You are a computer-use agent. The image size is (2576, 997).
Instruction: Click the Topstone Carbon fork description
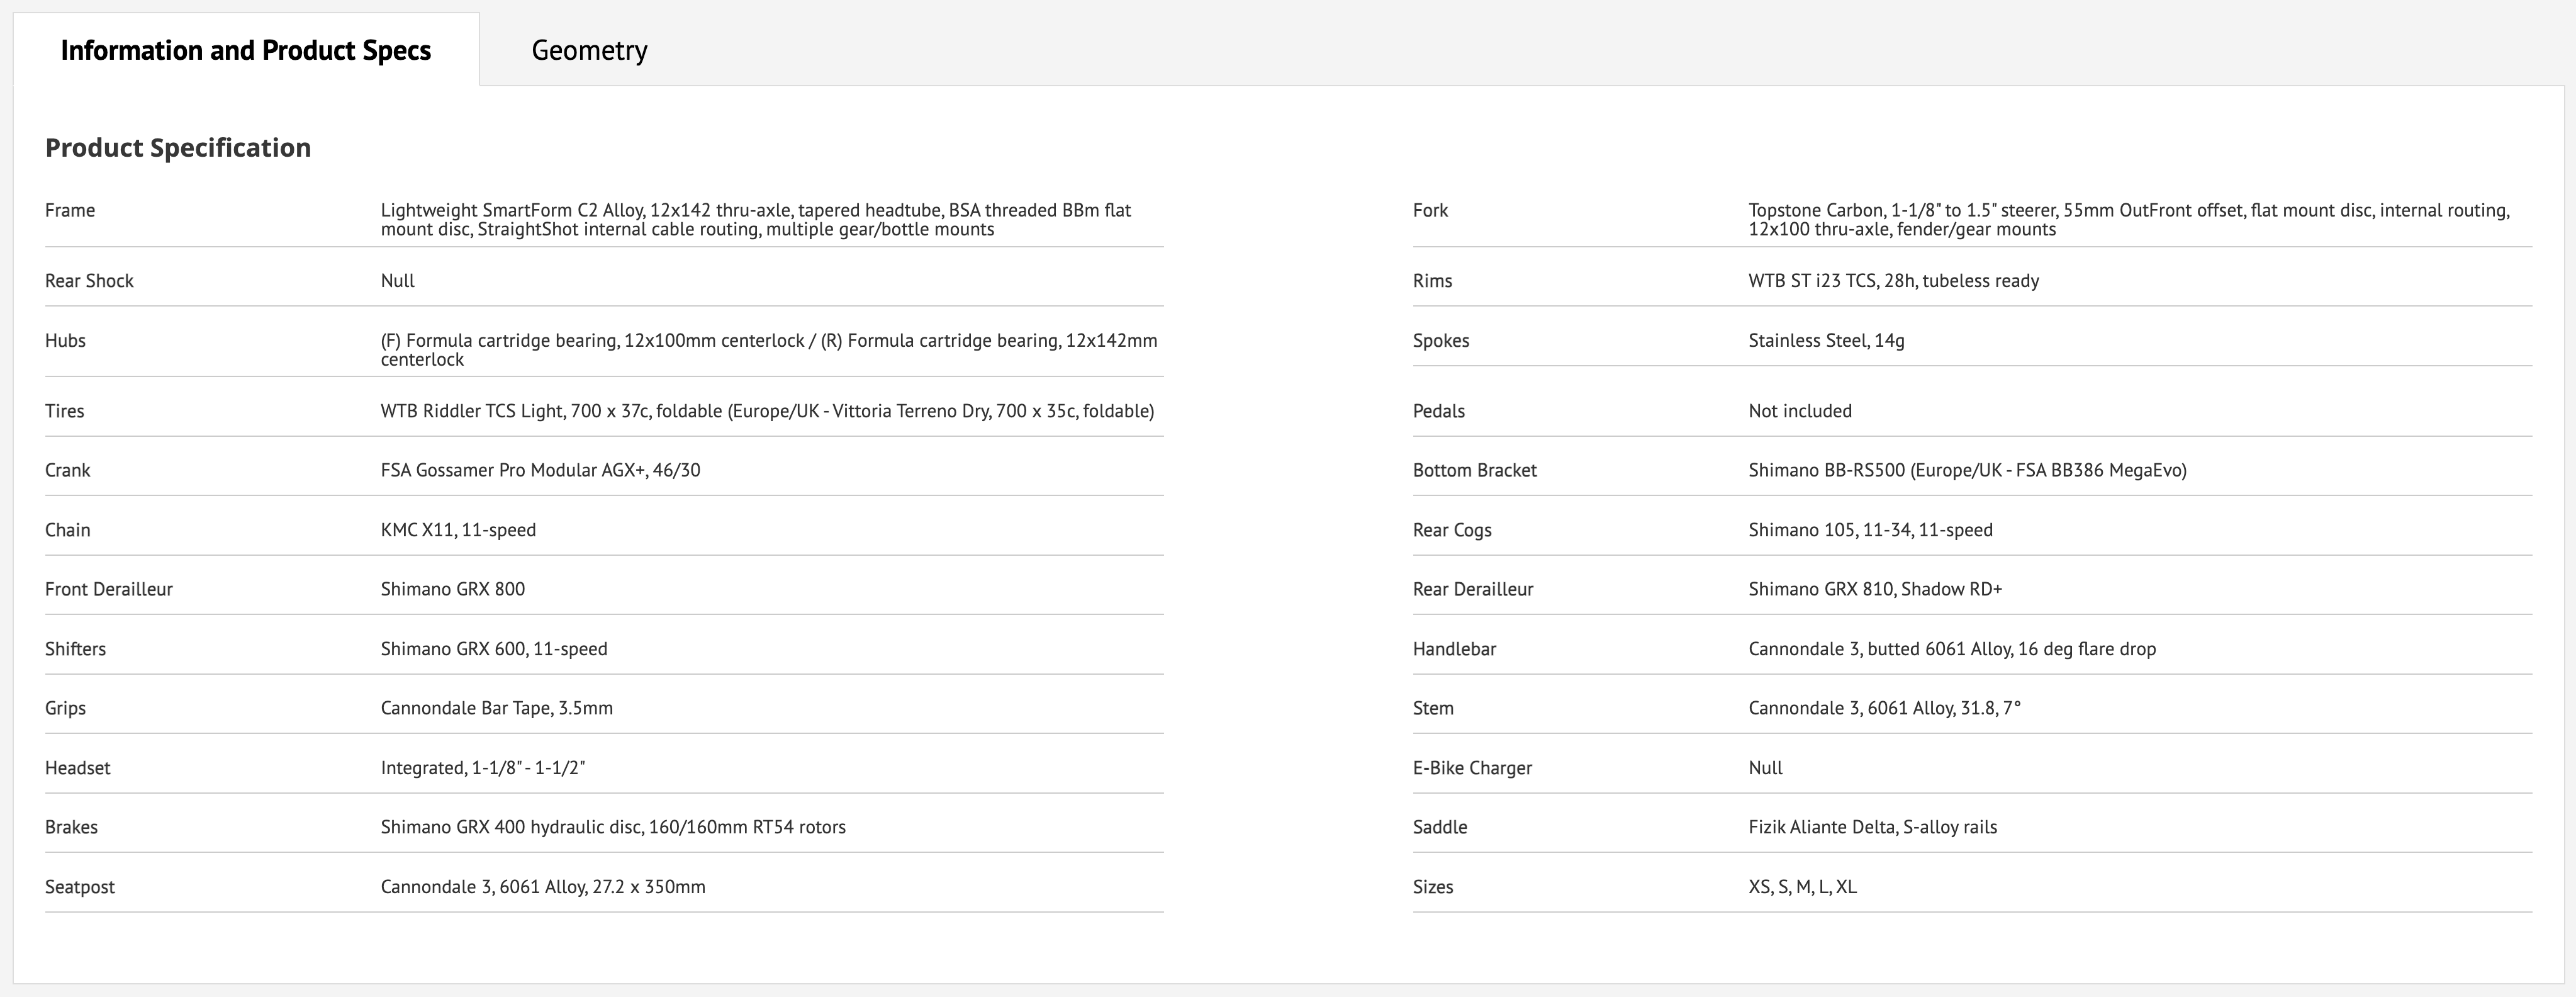tap(2129, 220)
